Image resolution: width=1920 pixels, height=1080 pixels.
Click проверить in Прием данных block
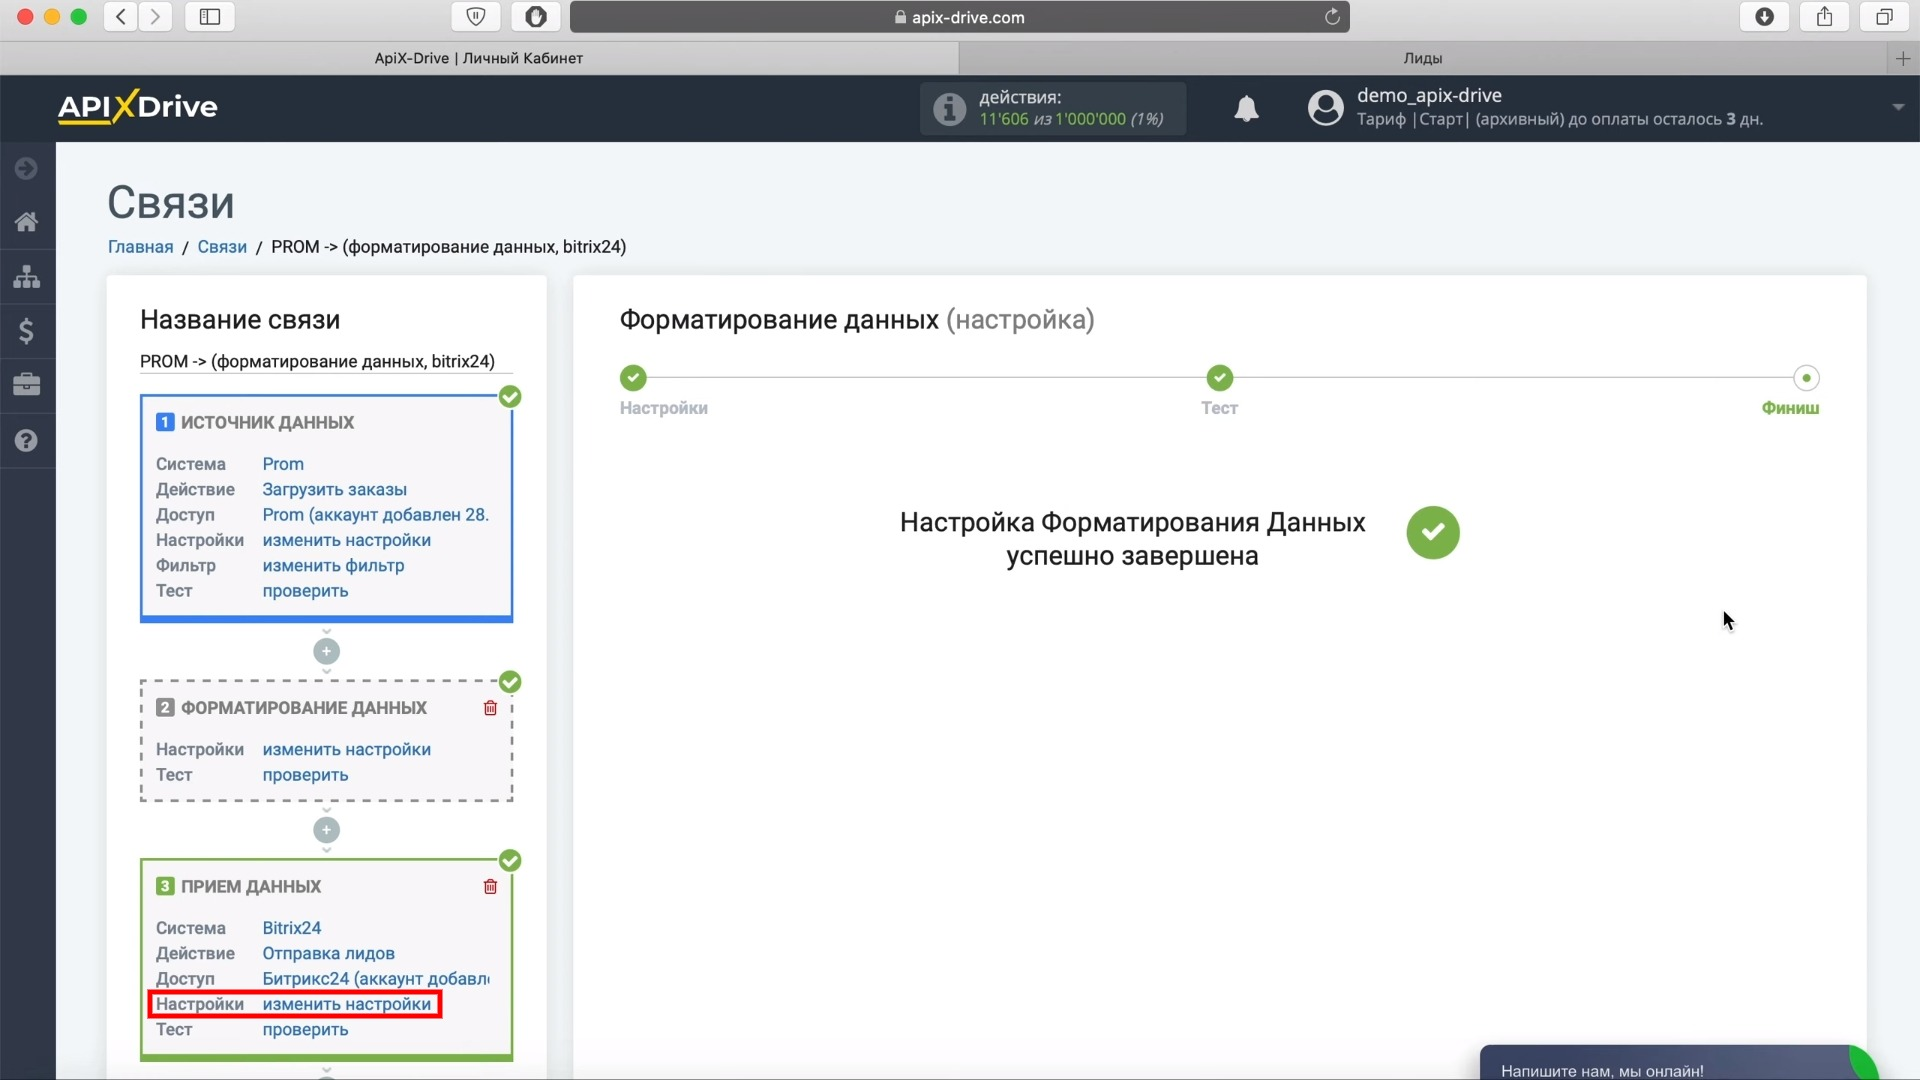tap(305, 1030)
